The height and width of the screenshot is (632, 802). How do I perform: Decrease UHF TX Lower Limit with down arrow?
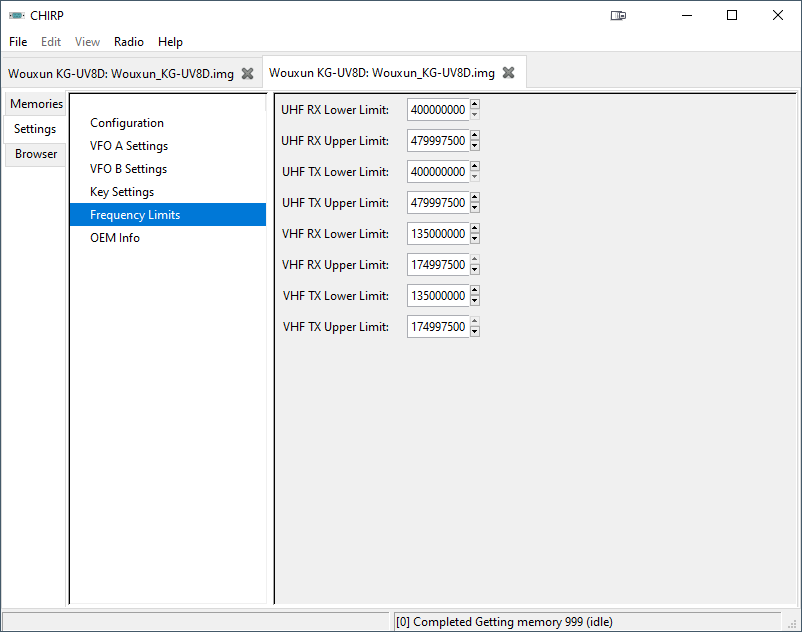pos(475,177)
